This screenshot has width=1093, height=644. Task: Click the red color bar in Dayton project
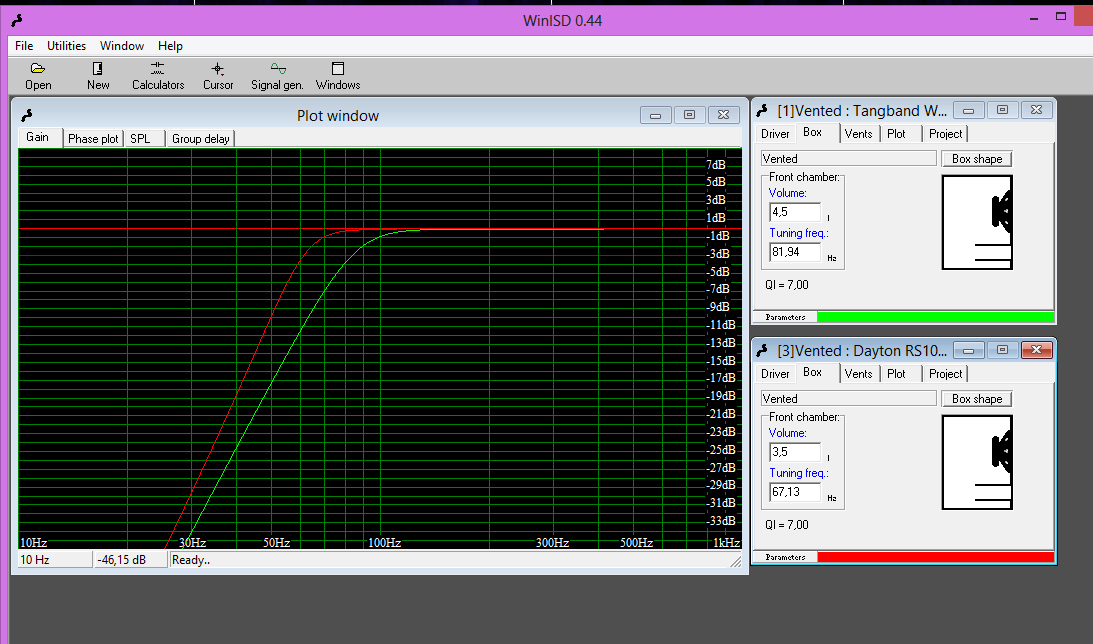pyautogui.click(x=935, y=557)
